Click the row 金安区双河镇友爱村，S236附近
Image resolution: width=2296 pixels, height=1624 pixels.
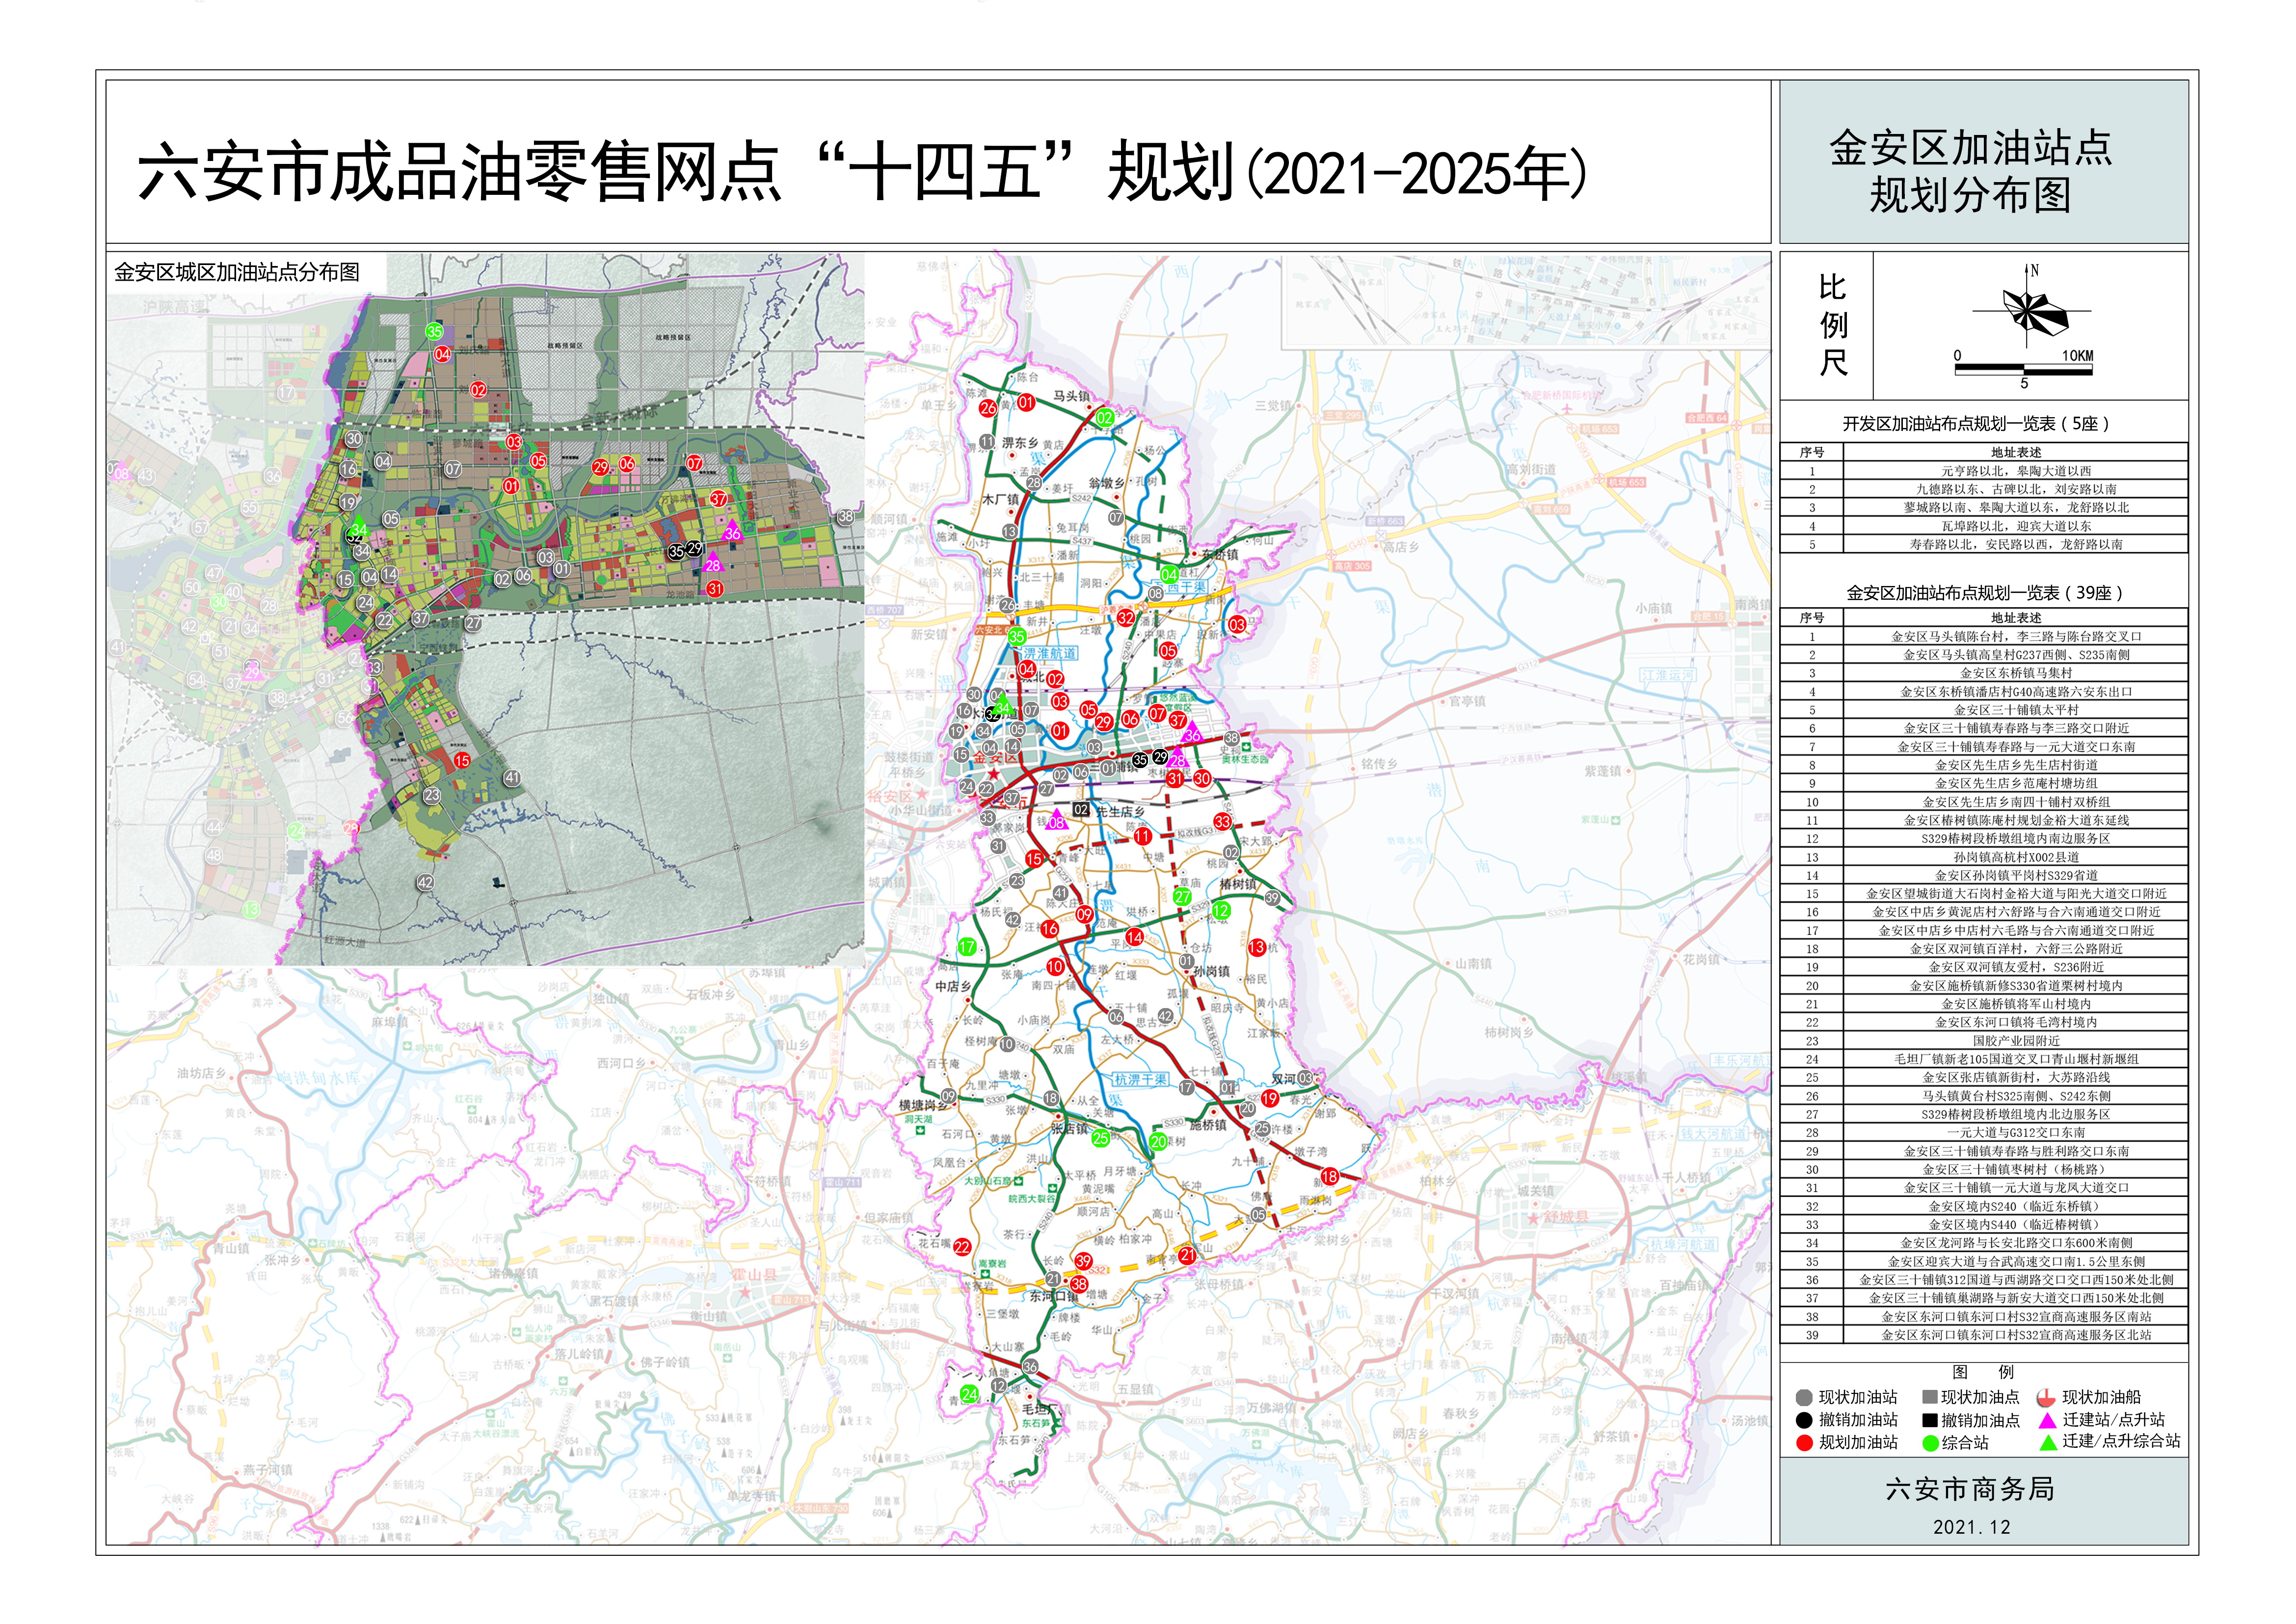pyautogui.click(x=1984, y=967)
